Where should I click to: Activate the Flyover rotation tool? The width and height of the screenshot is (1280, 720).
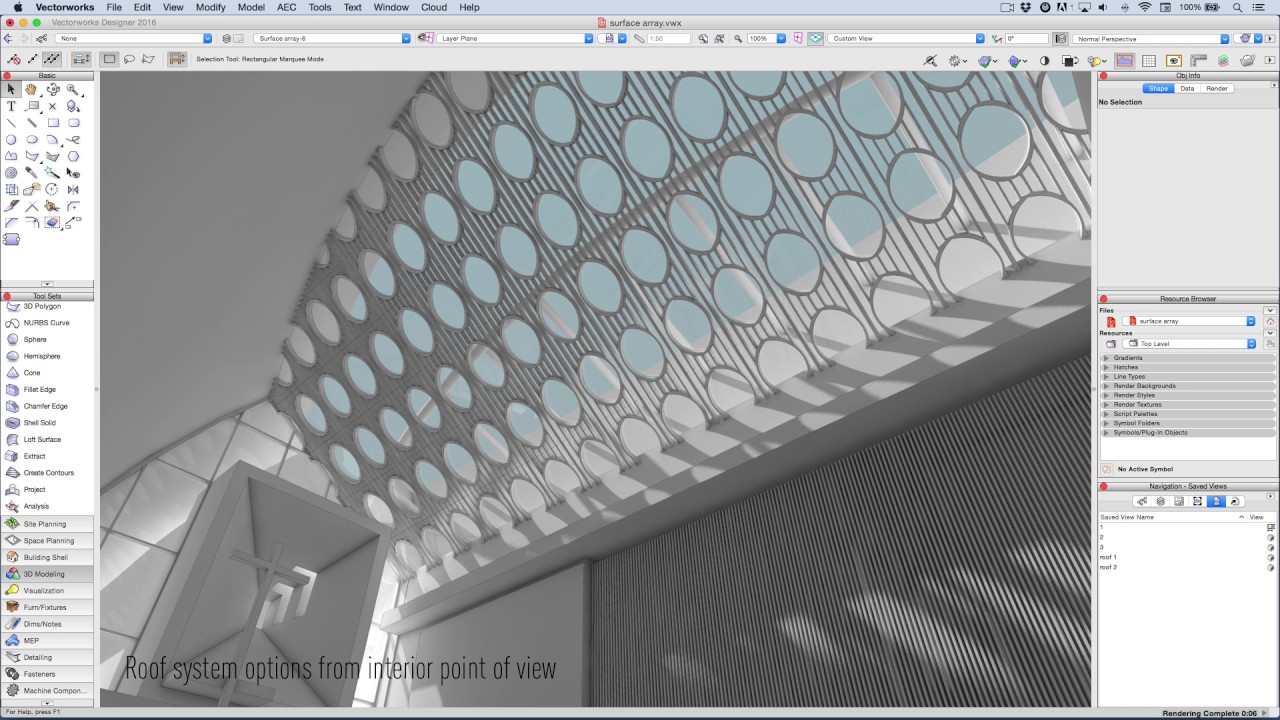click(54, 89)
